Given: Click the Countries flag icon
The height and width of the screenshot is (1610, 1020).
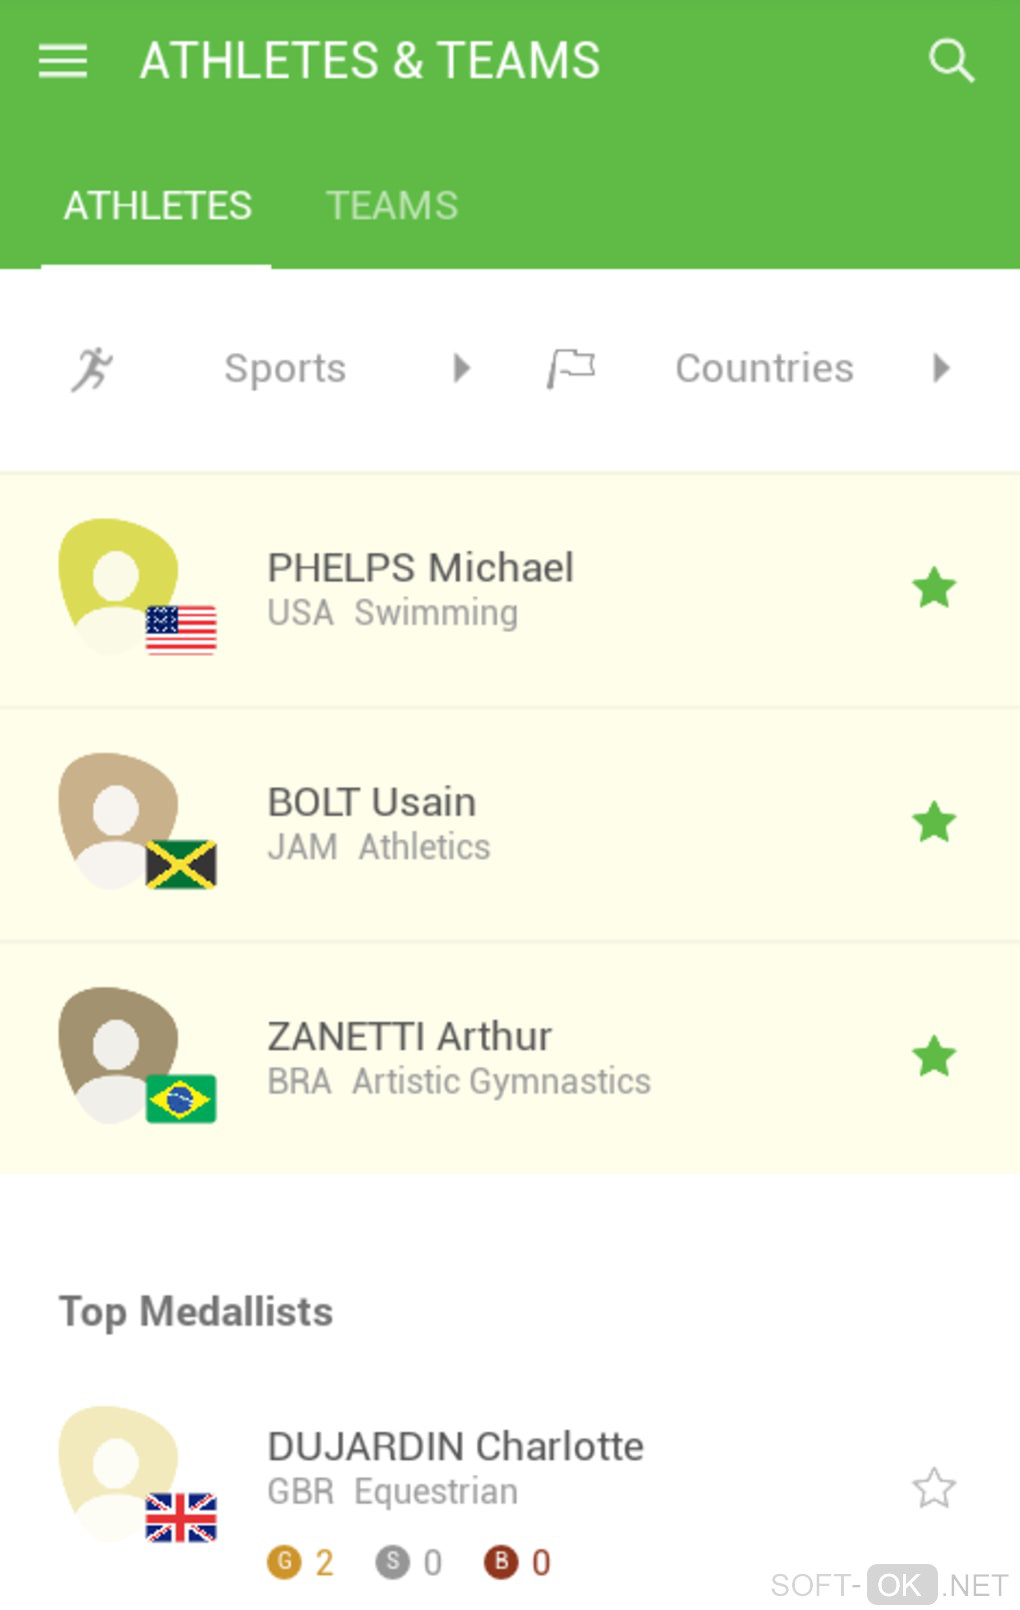Looking at the screenshot, I should coord(571,369).
